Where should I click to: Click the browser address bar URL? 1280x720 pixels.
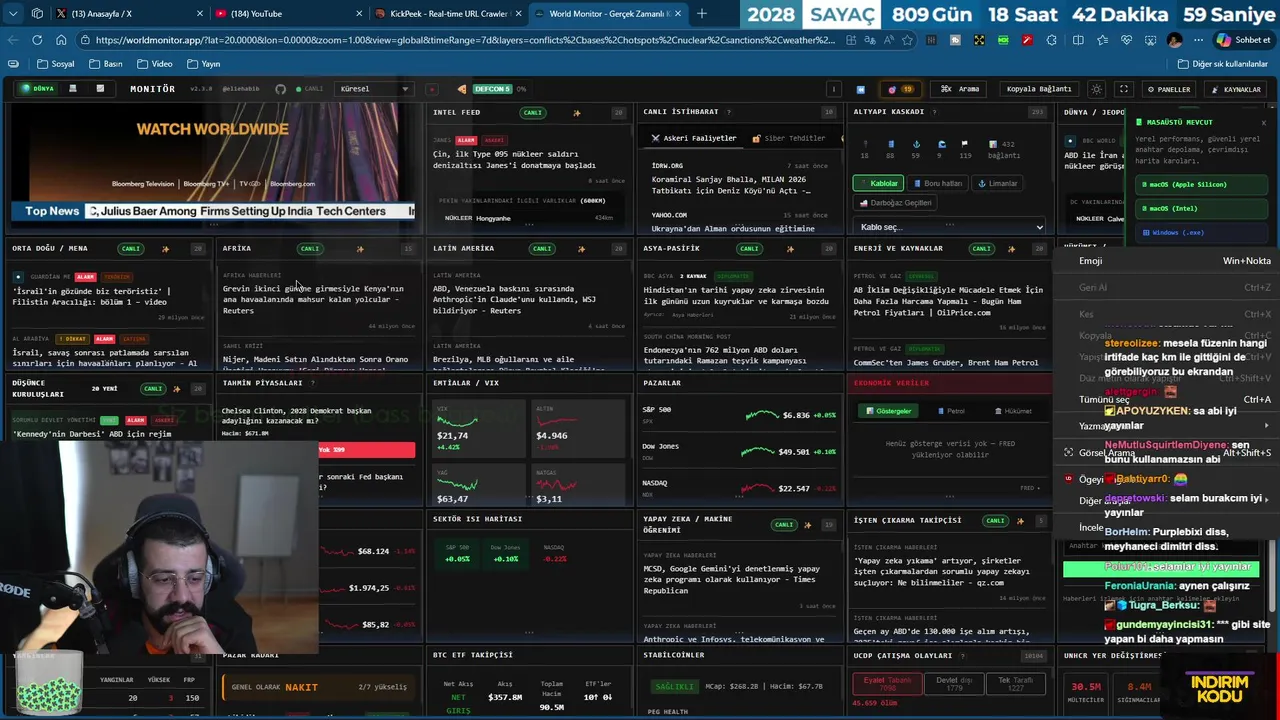[465, 40]
